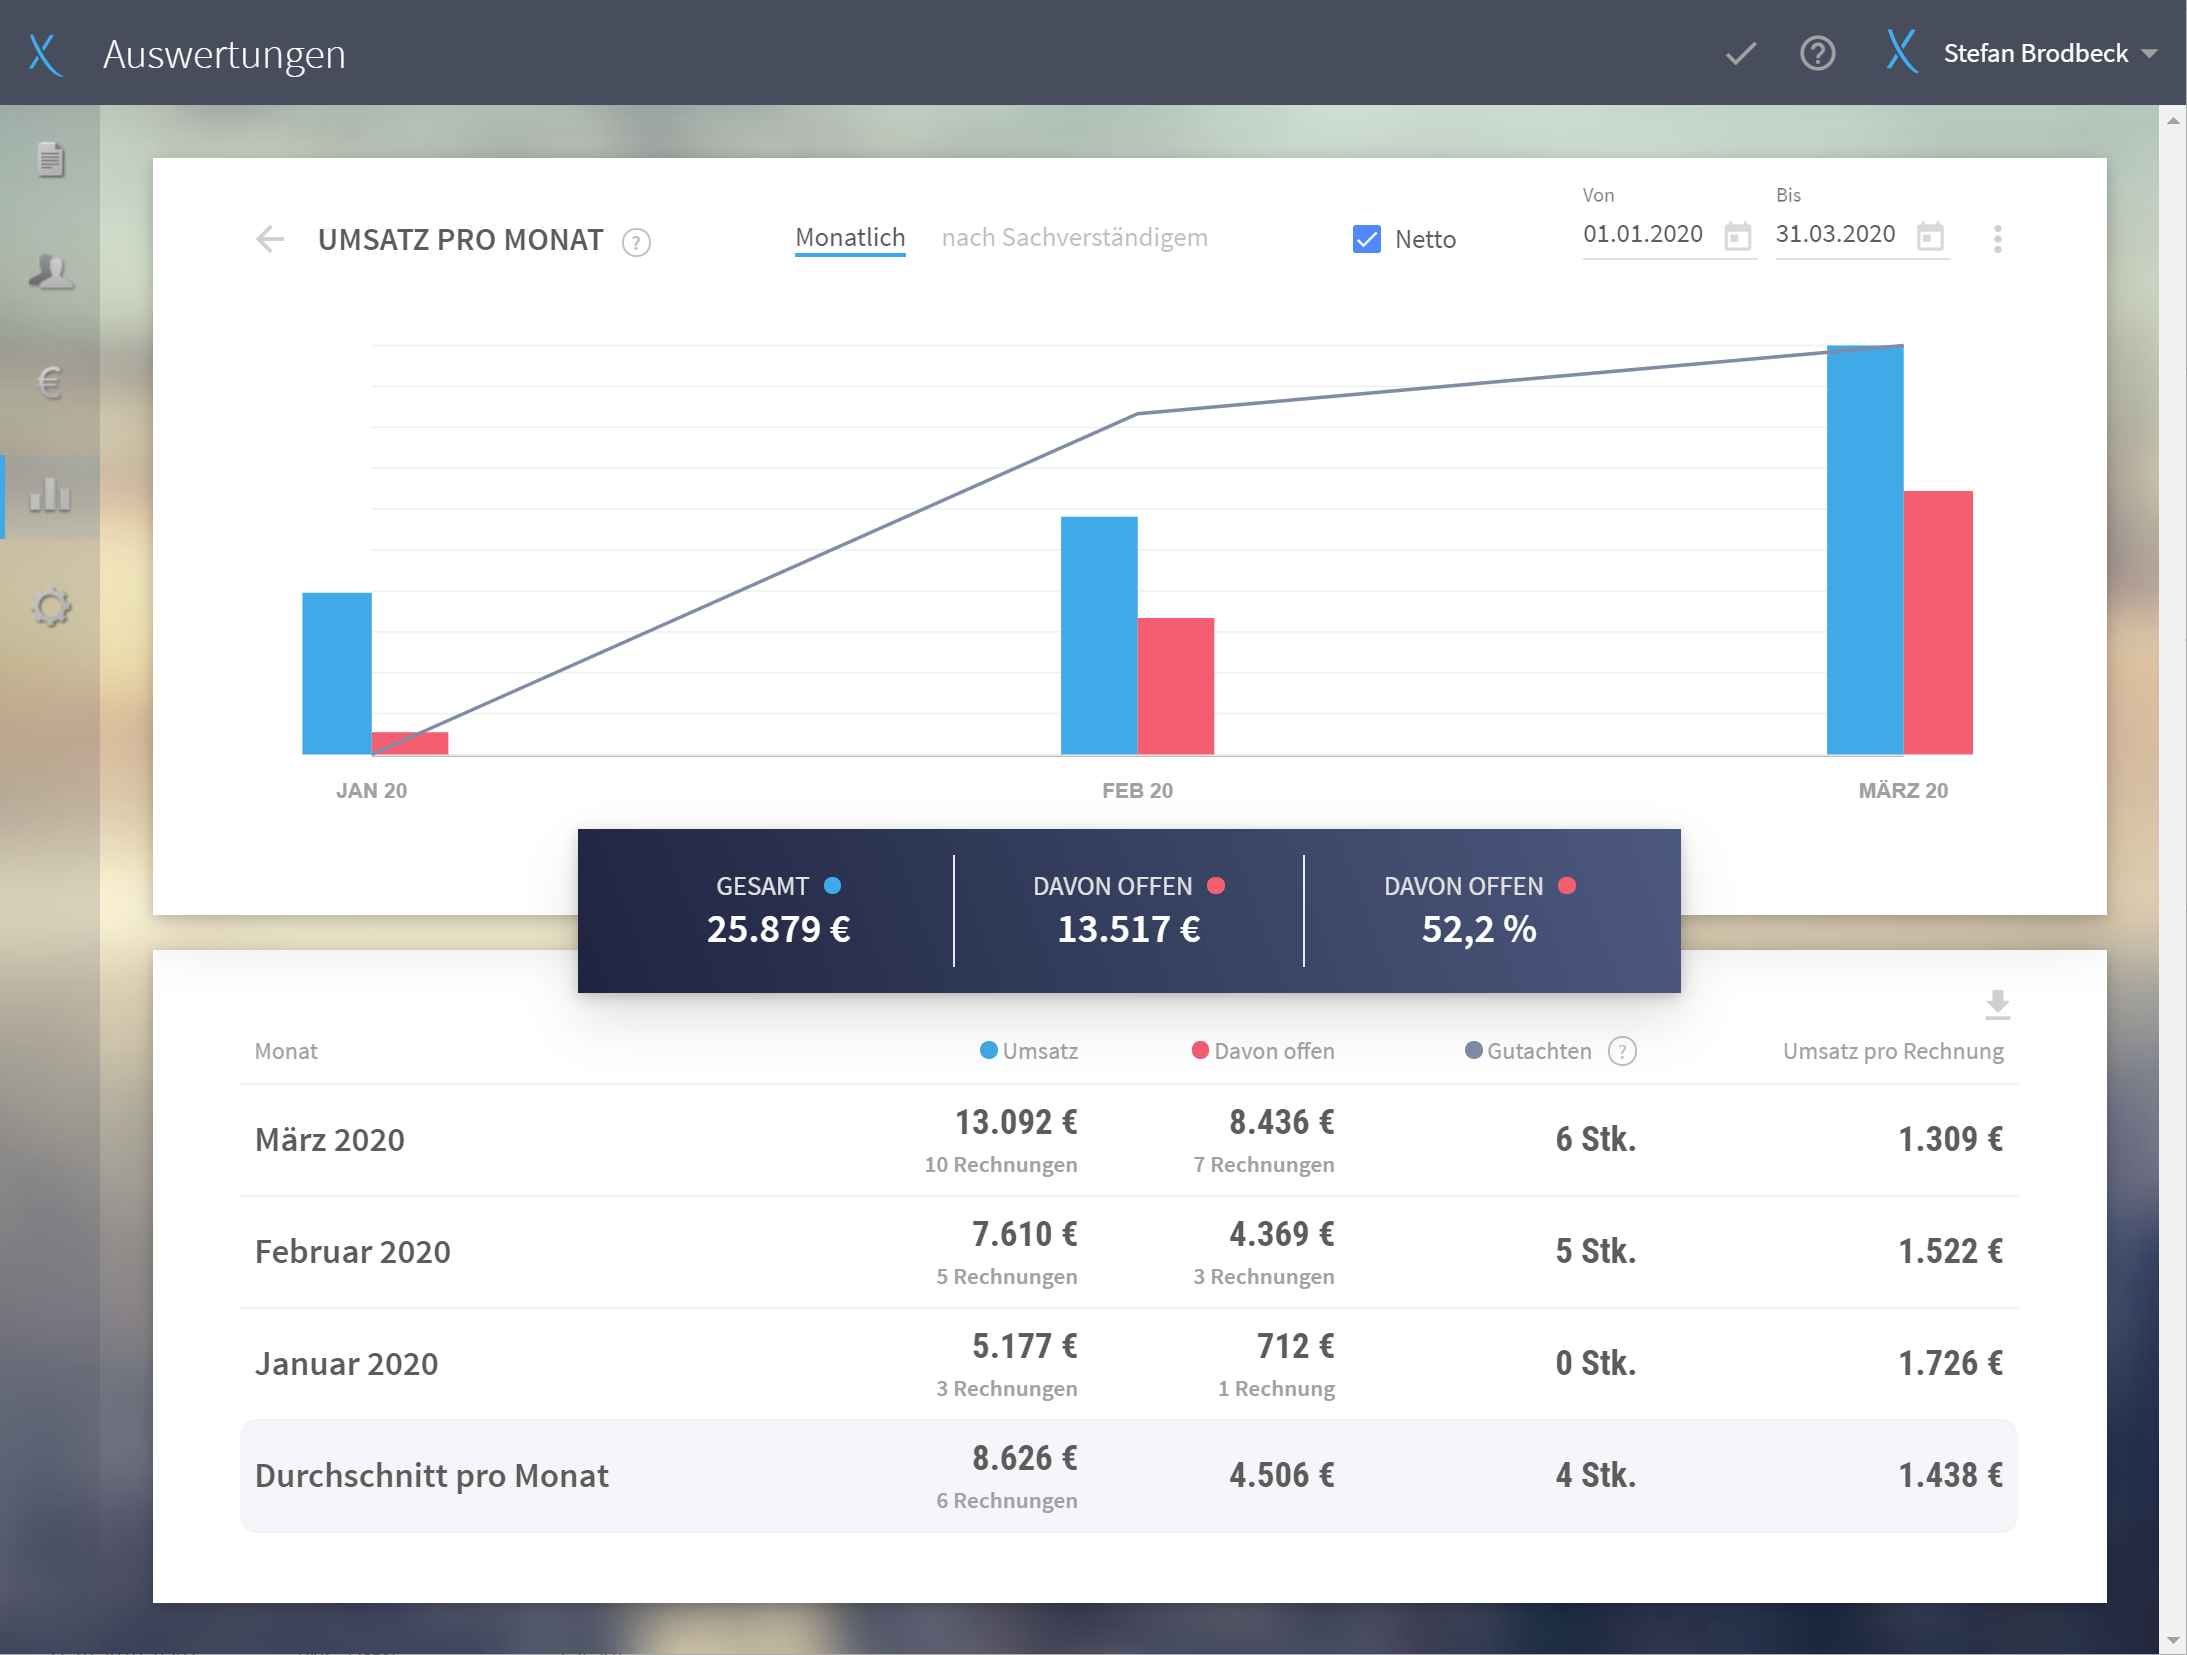Open the euro invoices icon in sidebar
2187x1655 pixels.
pyautogui.click(x=50, y=382)
